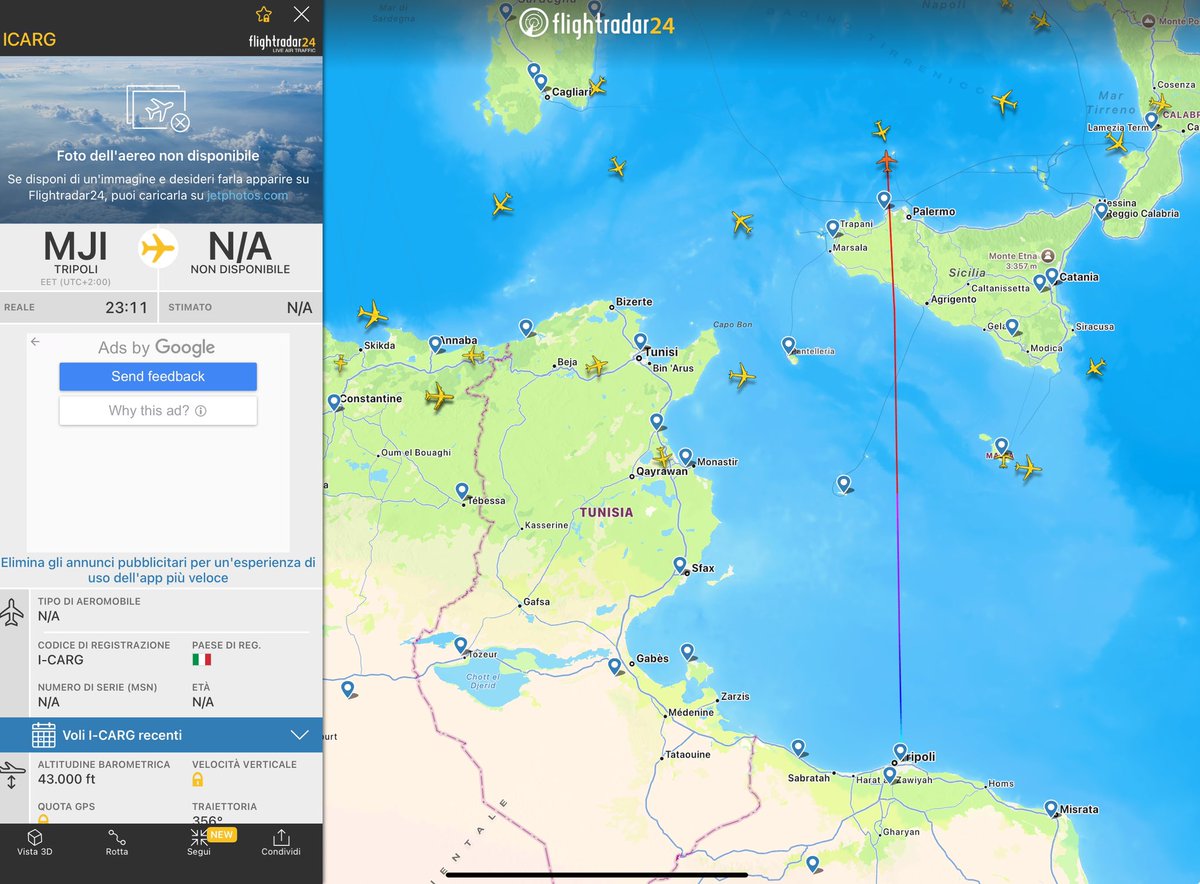The width and height of the screenshot is (1200, 884).
Task: Select Tunisi airport marker
Action: 640,342
